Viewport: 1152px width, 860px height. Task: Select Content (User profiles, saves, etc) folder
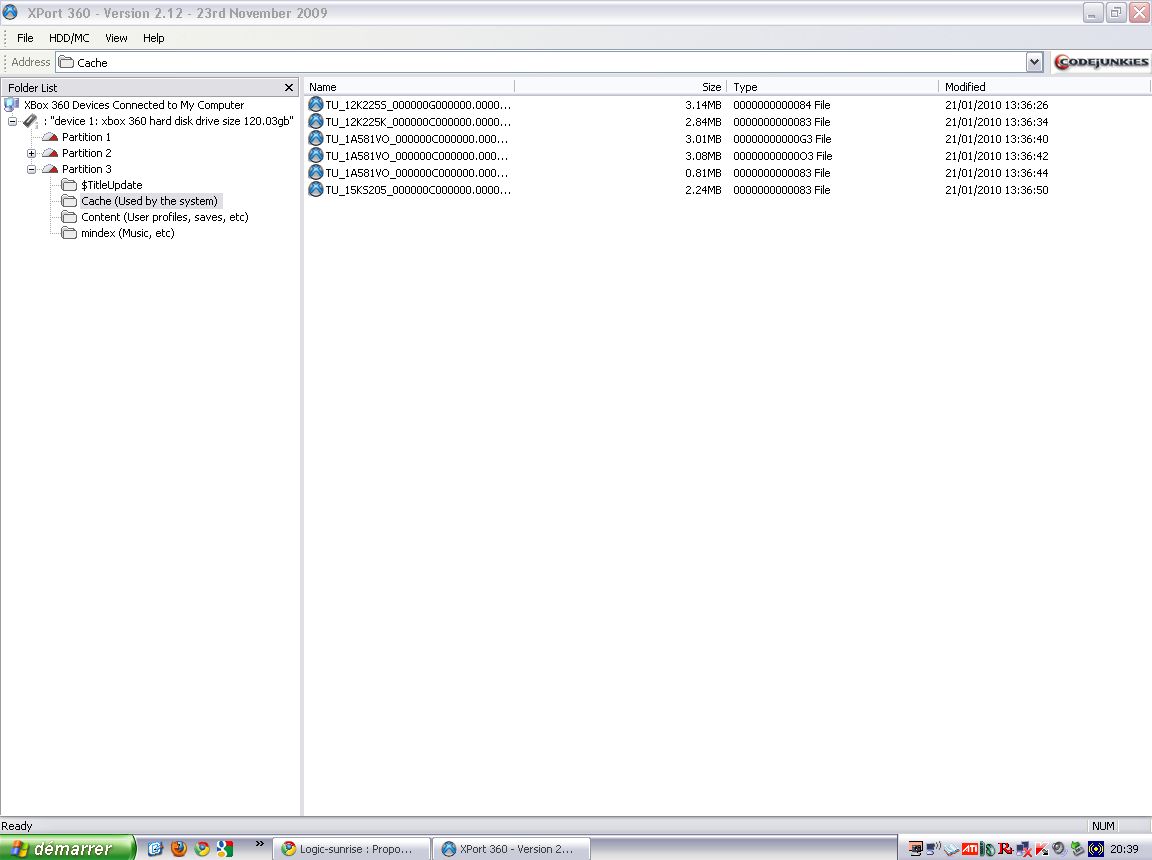click(165, 217)
